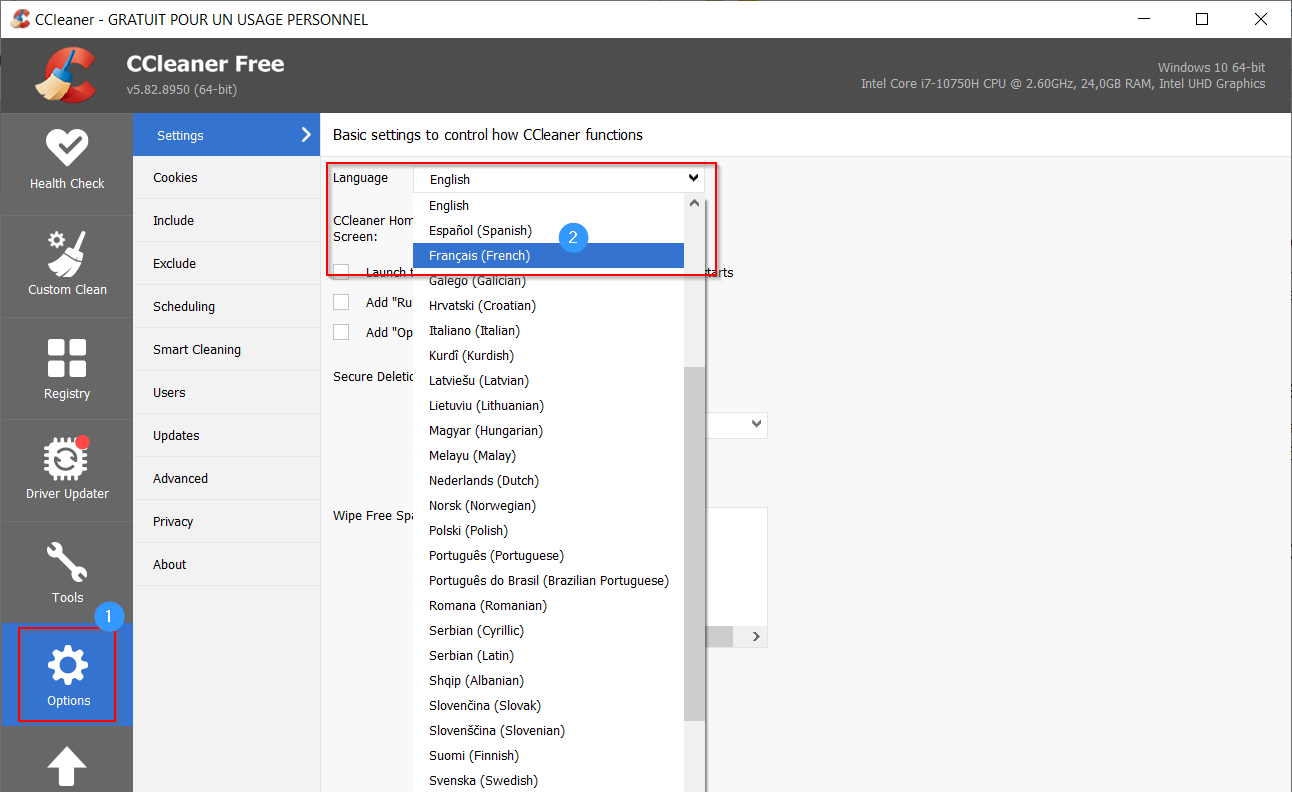This screenshot has height=792, width=1292.
Task: Pick Magyar (Hungarian) from the list
Action: (x=549, y=431)
